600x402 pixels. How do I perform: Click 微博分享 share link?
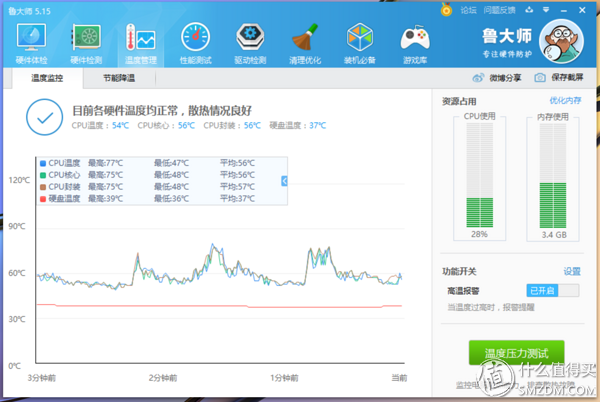(x=505, y=78)
